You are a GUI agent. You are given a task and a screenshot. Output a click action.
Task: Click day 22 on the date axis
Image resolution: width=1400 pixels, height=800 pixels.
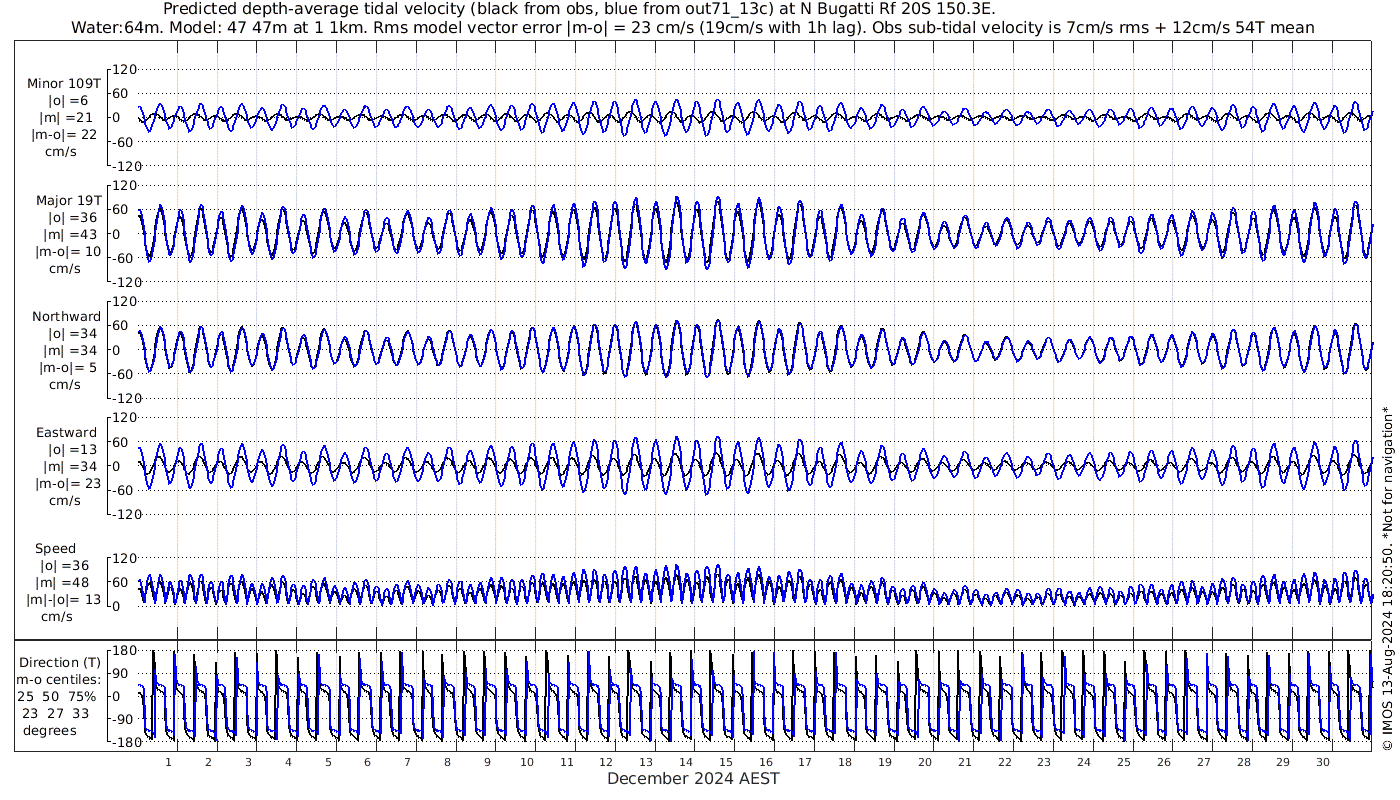(x=1004, y=762)
